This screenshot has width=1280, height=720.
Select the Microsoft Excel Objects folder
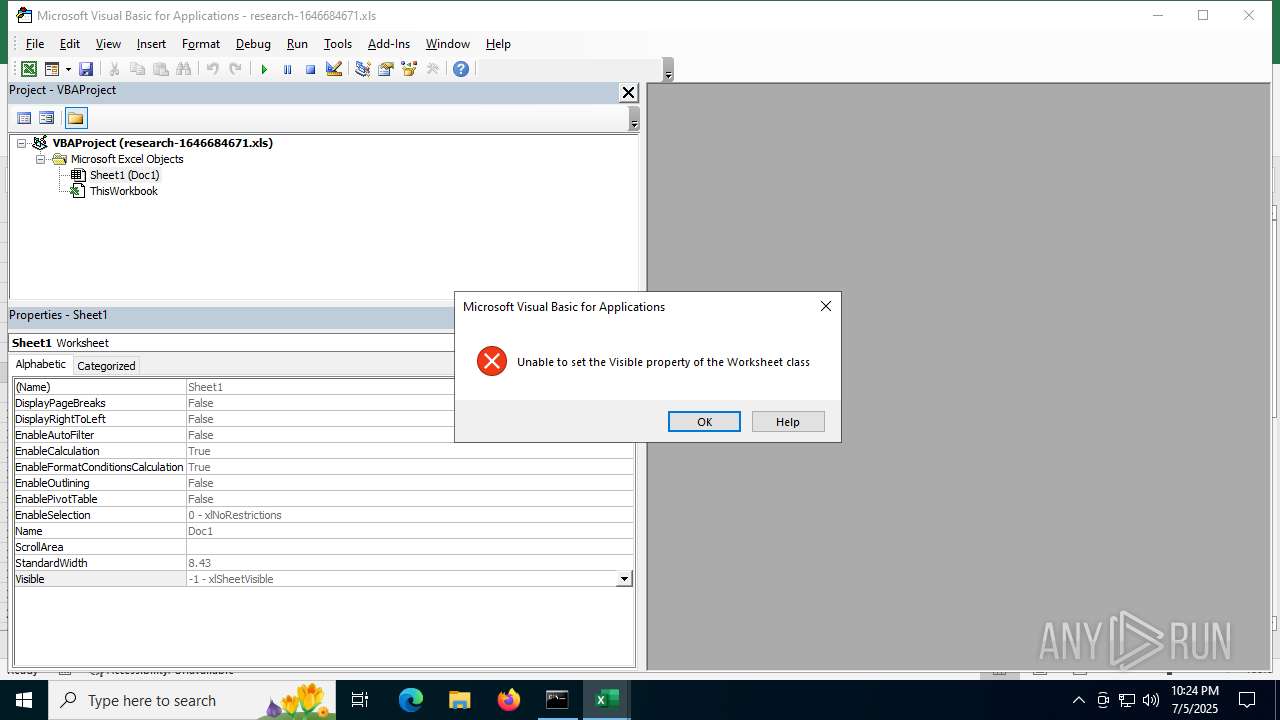(127, 159)
